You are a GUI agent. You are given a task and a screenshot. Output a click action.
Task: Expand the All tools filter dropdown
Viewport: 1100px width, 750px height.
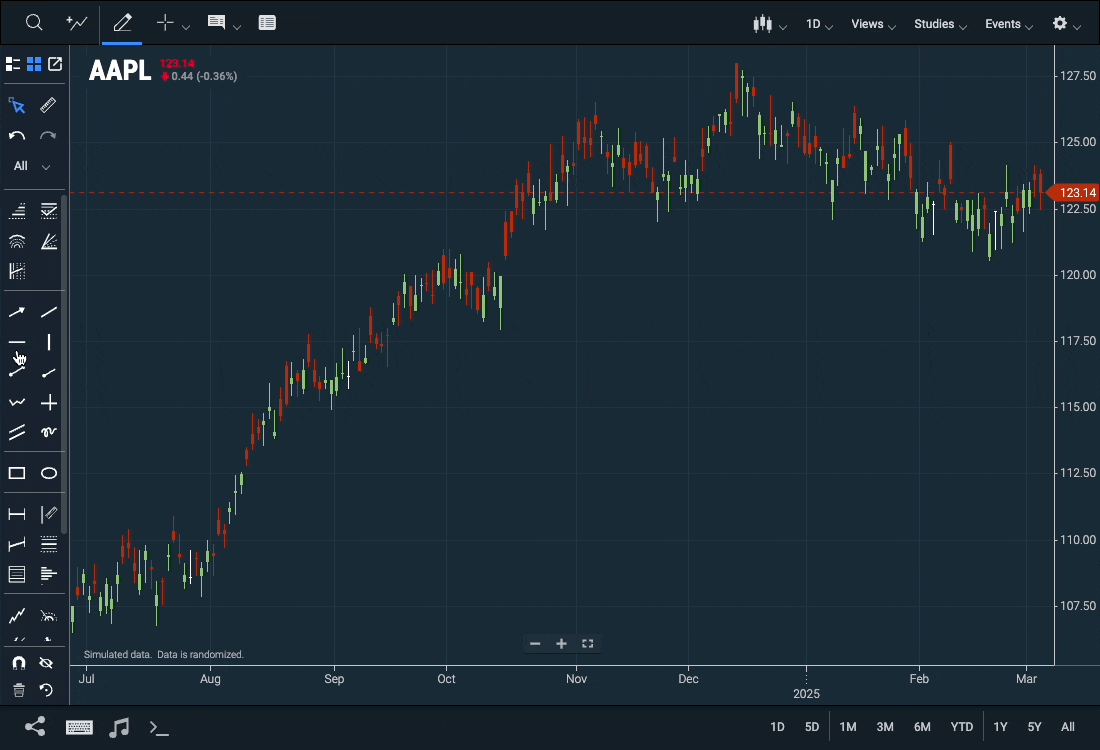tap(32, 166)
